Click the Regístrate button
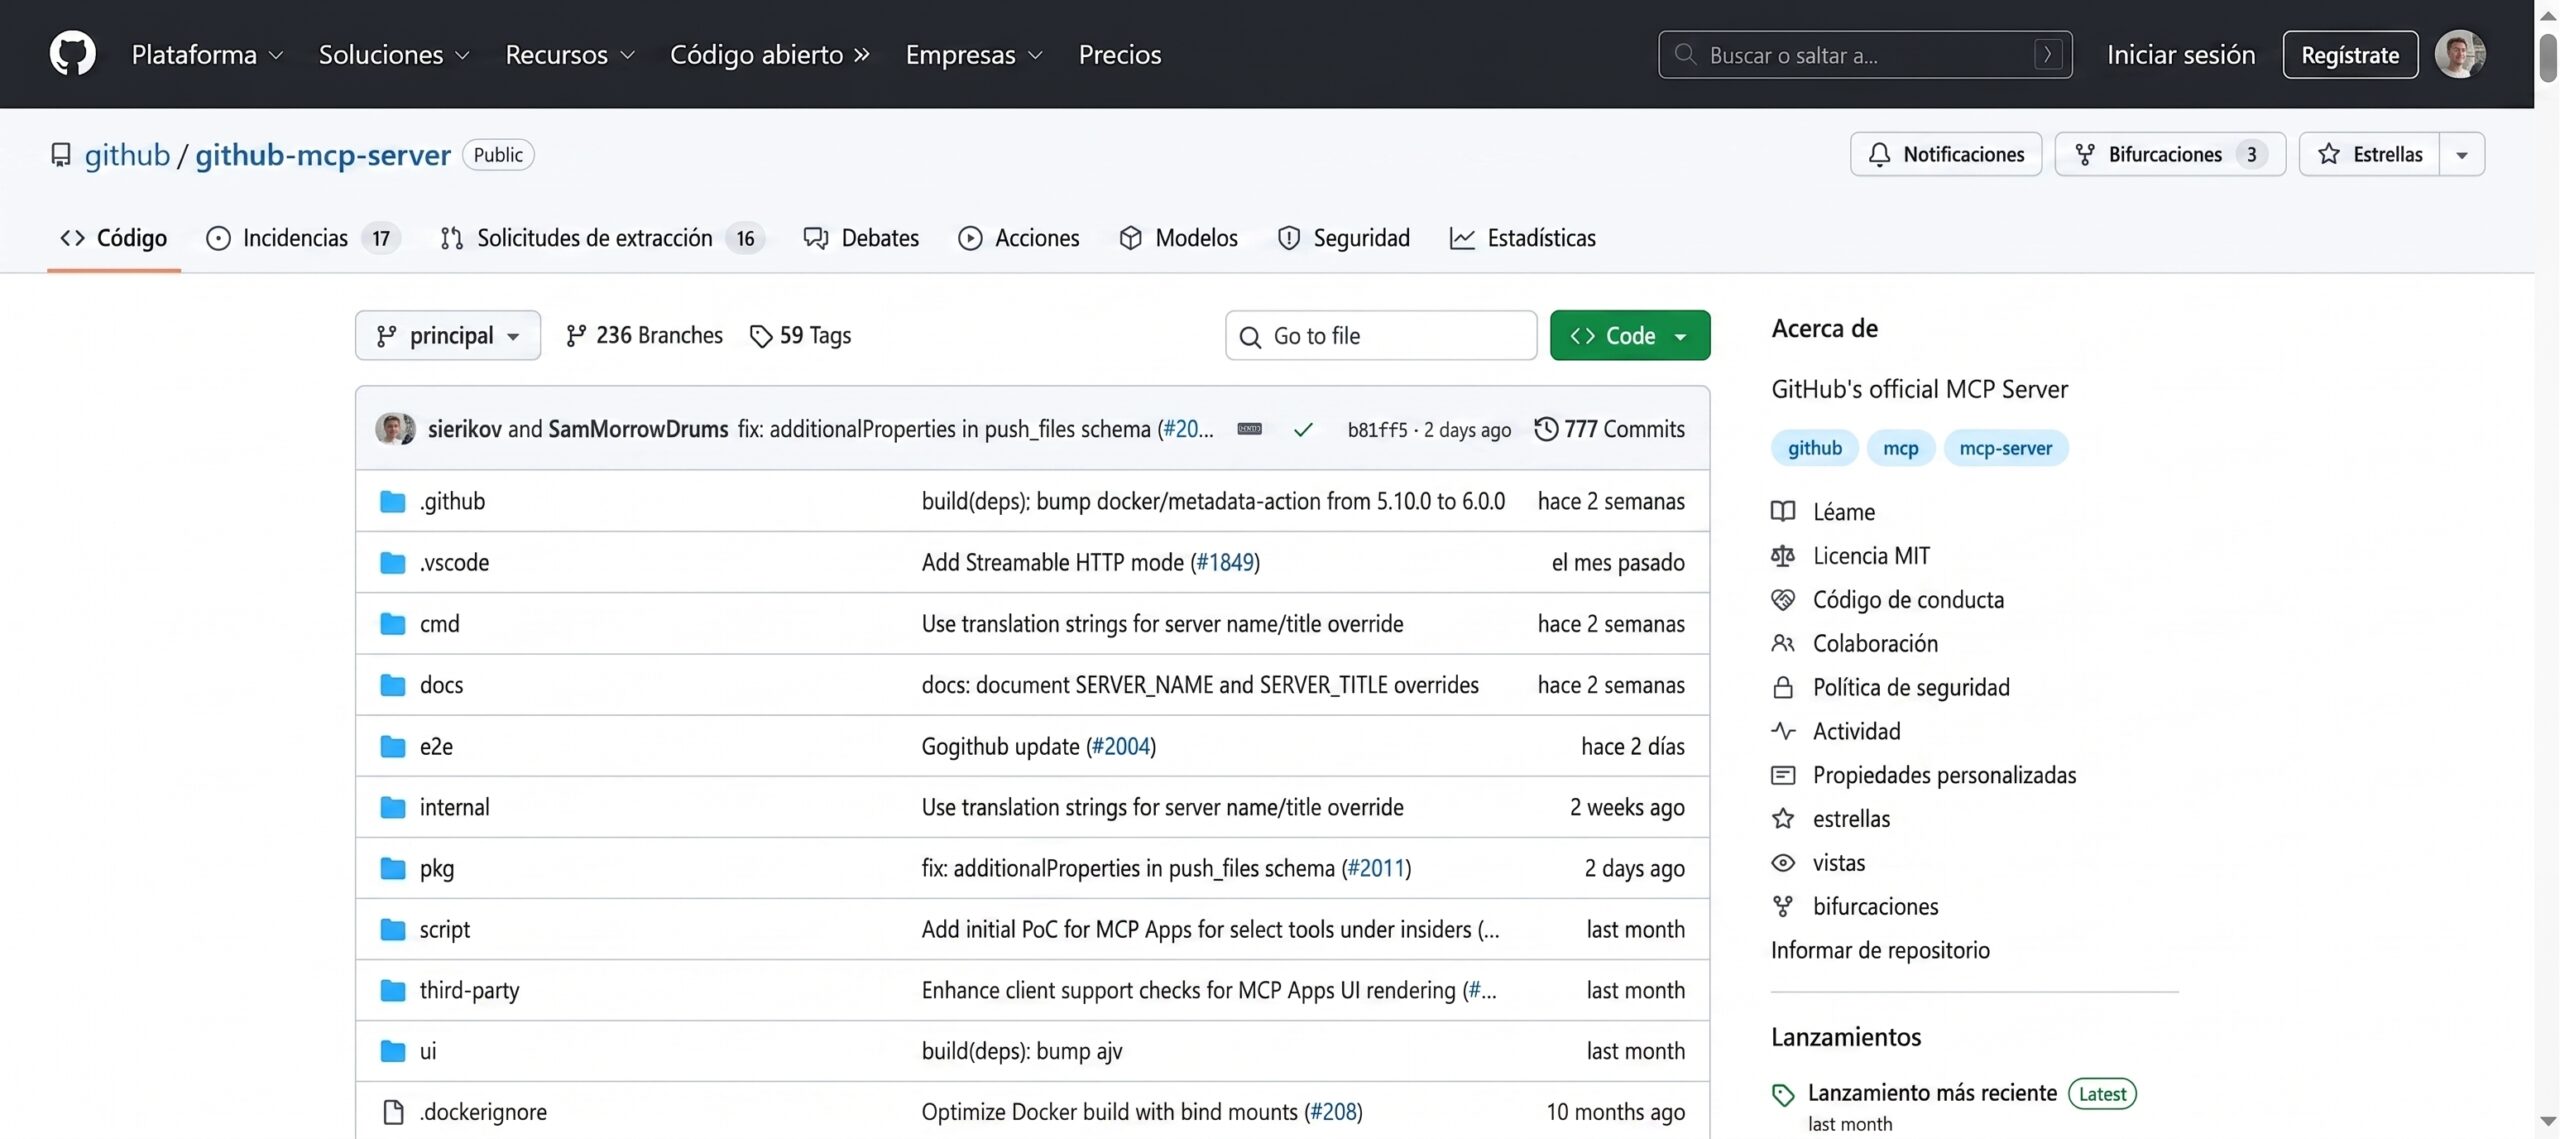The height and width of the screenshot is (1139, 2560). coord(2350,54)
